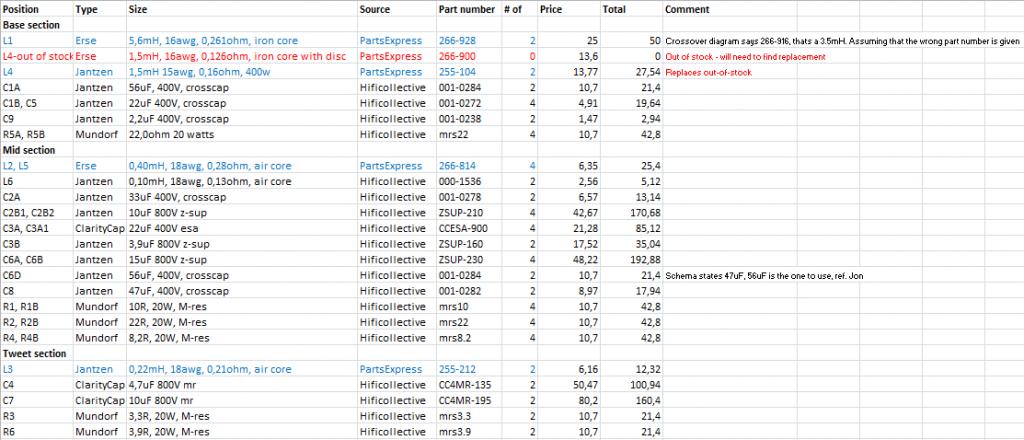Screen dimensions: 1024x440
Task: Select the C7 position cell
Action: pyautogui.click(x=37, y=401)
